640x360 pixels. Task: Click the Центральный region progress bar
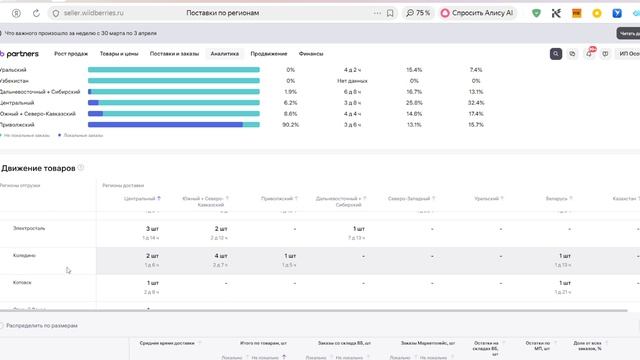tap(174, 102)
